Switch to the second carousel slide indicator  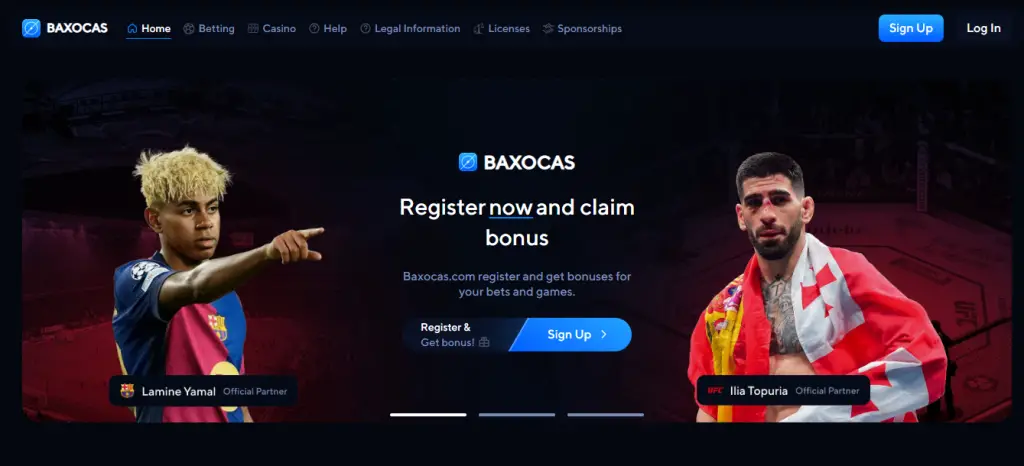point(517,414)
